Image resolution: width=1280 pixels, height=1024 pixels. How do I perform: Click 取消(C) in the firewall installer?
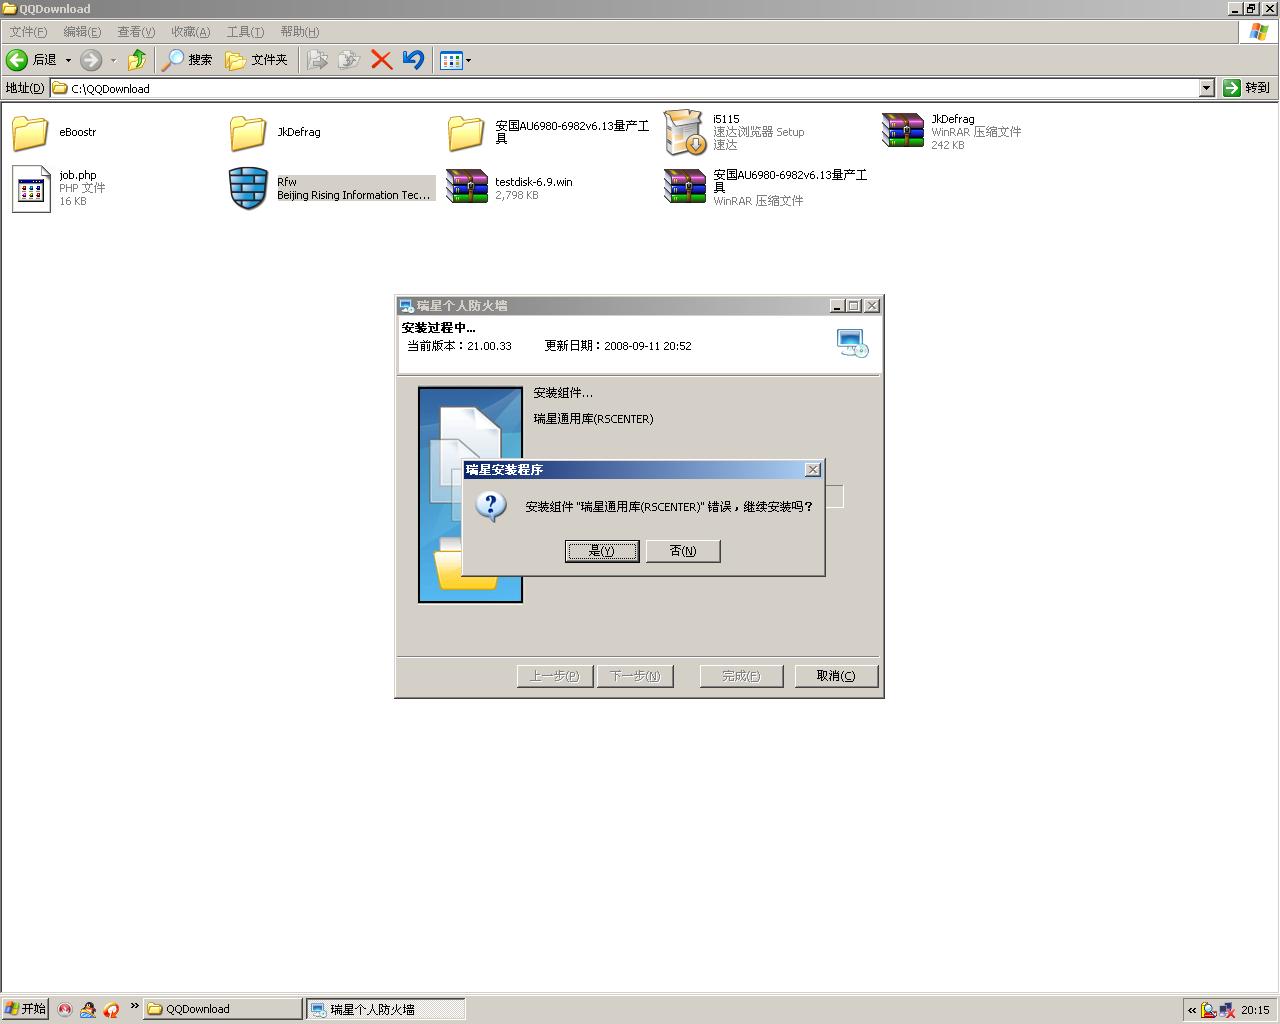pyautogui.click(x=836, y=676)
